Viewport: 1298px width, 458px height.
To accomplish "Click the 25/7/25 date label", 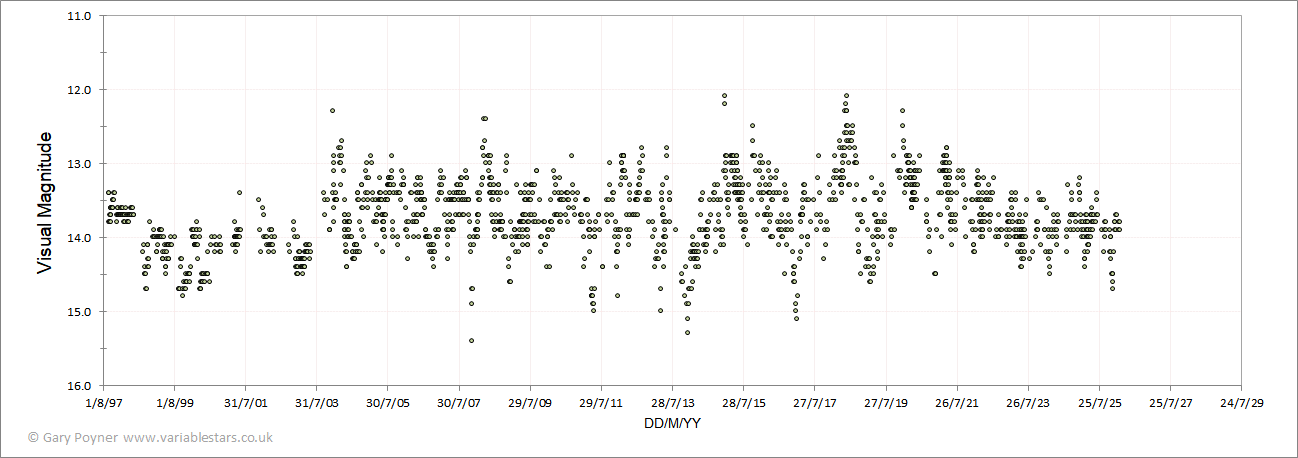I will tap(1099, 403).
